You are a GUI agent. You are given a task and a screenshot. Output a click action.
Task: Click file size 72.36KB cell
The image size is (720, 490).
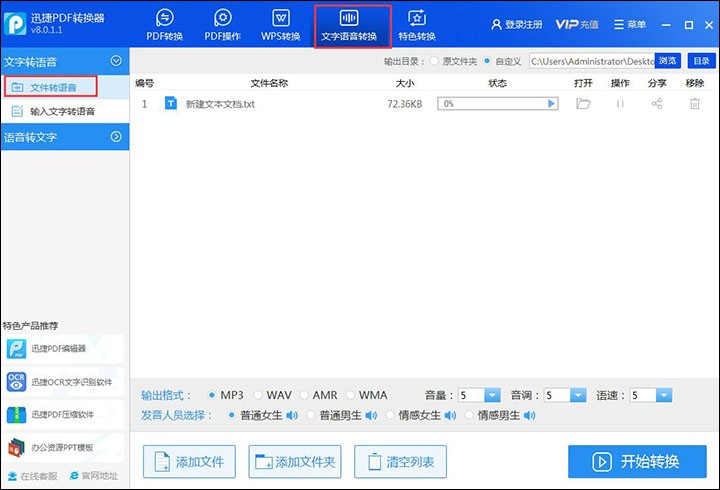[x=405, y=104]
